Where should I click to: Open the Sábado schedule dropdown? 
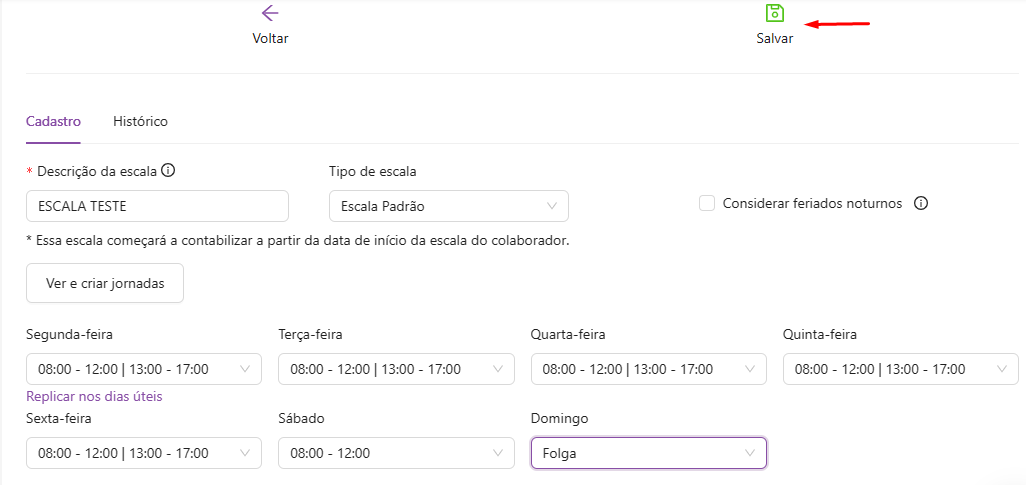(396, 453)
